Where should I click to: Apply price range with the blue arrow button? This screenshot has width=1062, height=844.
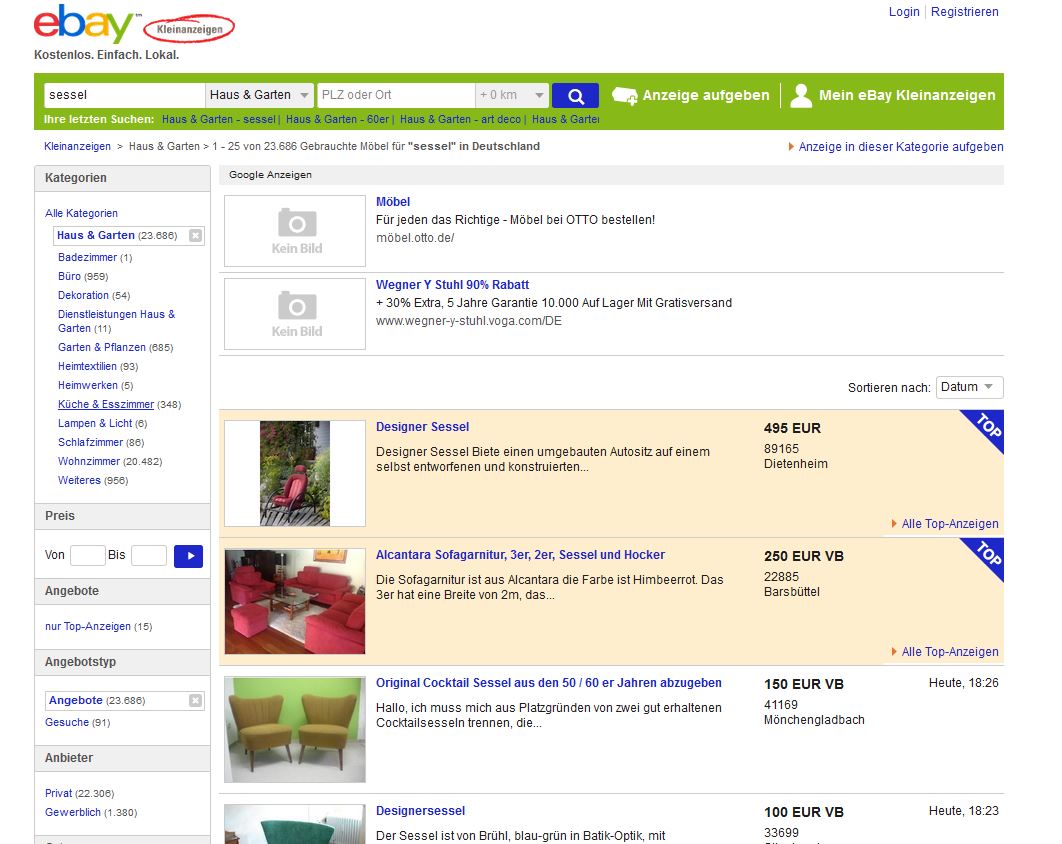[188, 556]
